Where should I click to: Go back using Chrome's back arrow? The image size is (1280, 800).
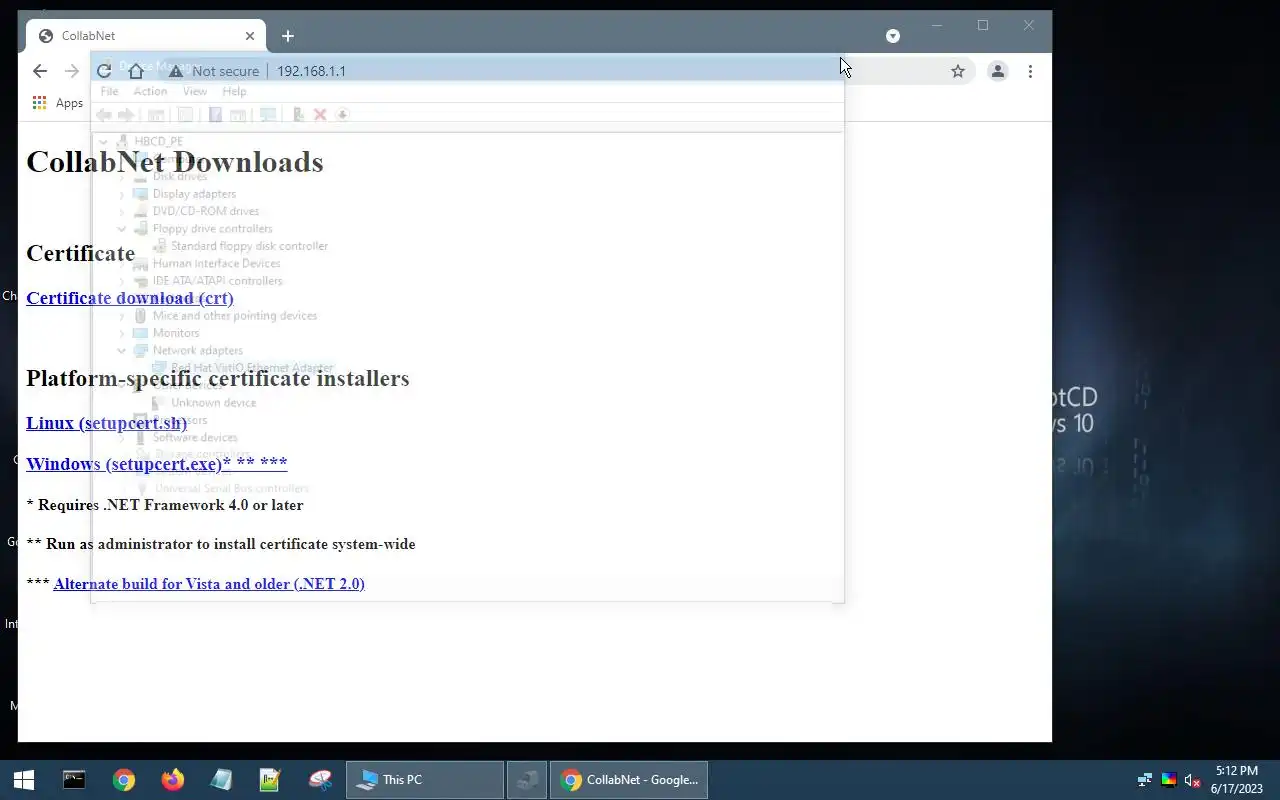pos(40,71)
